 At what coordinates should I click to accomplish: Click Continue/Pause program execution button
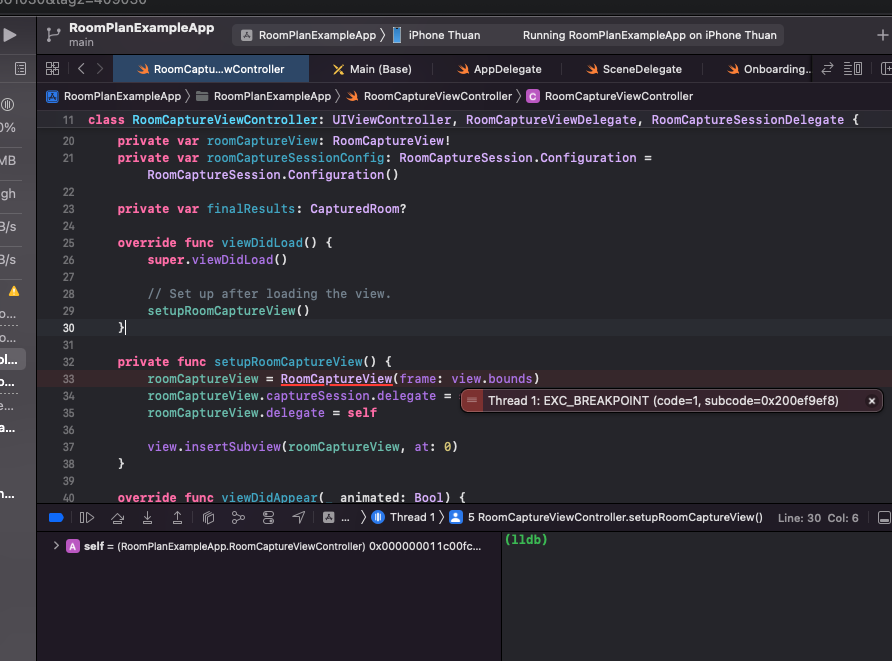[x=87, y=517]
